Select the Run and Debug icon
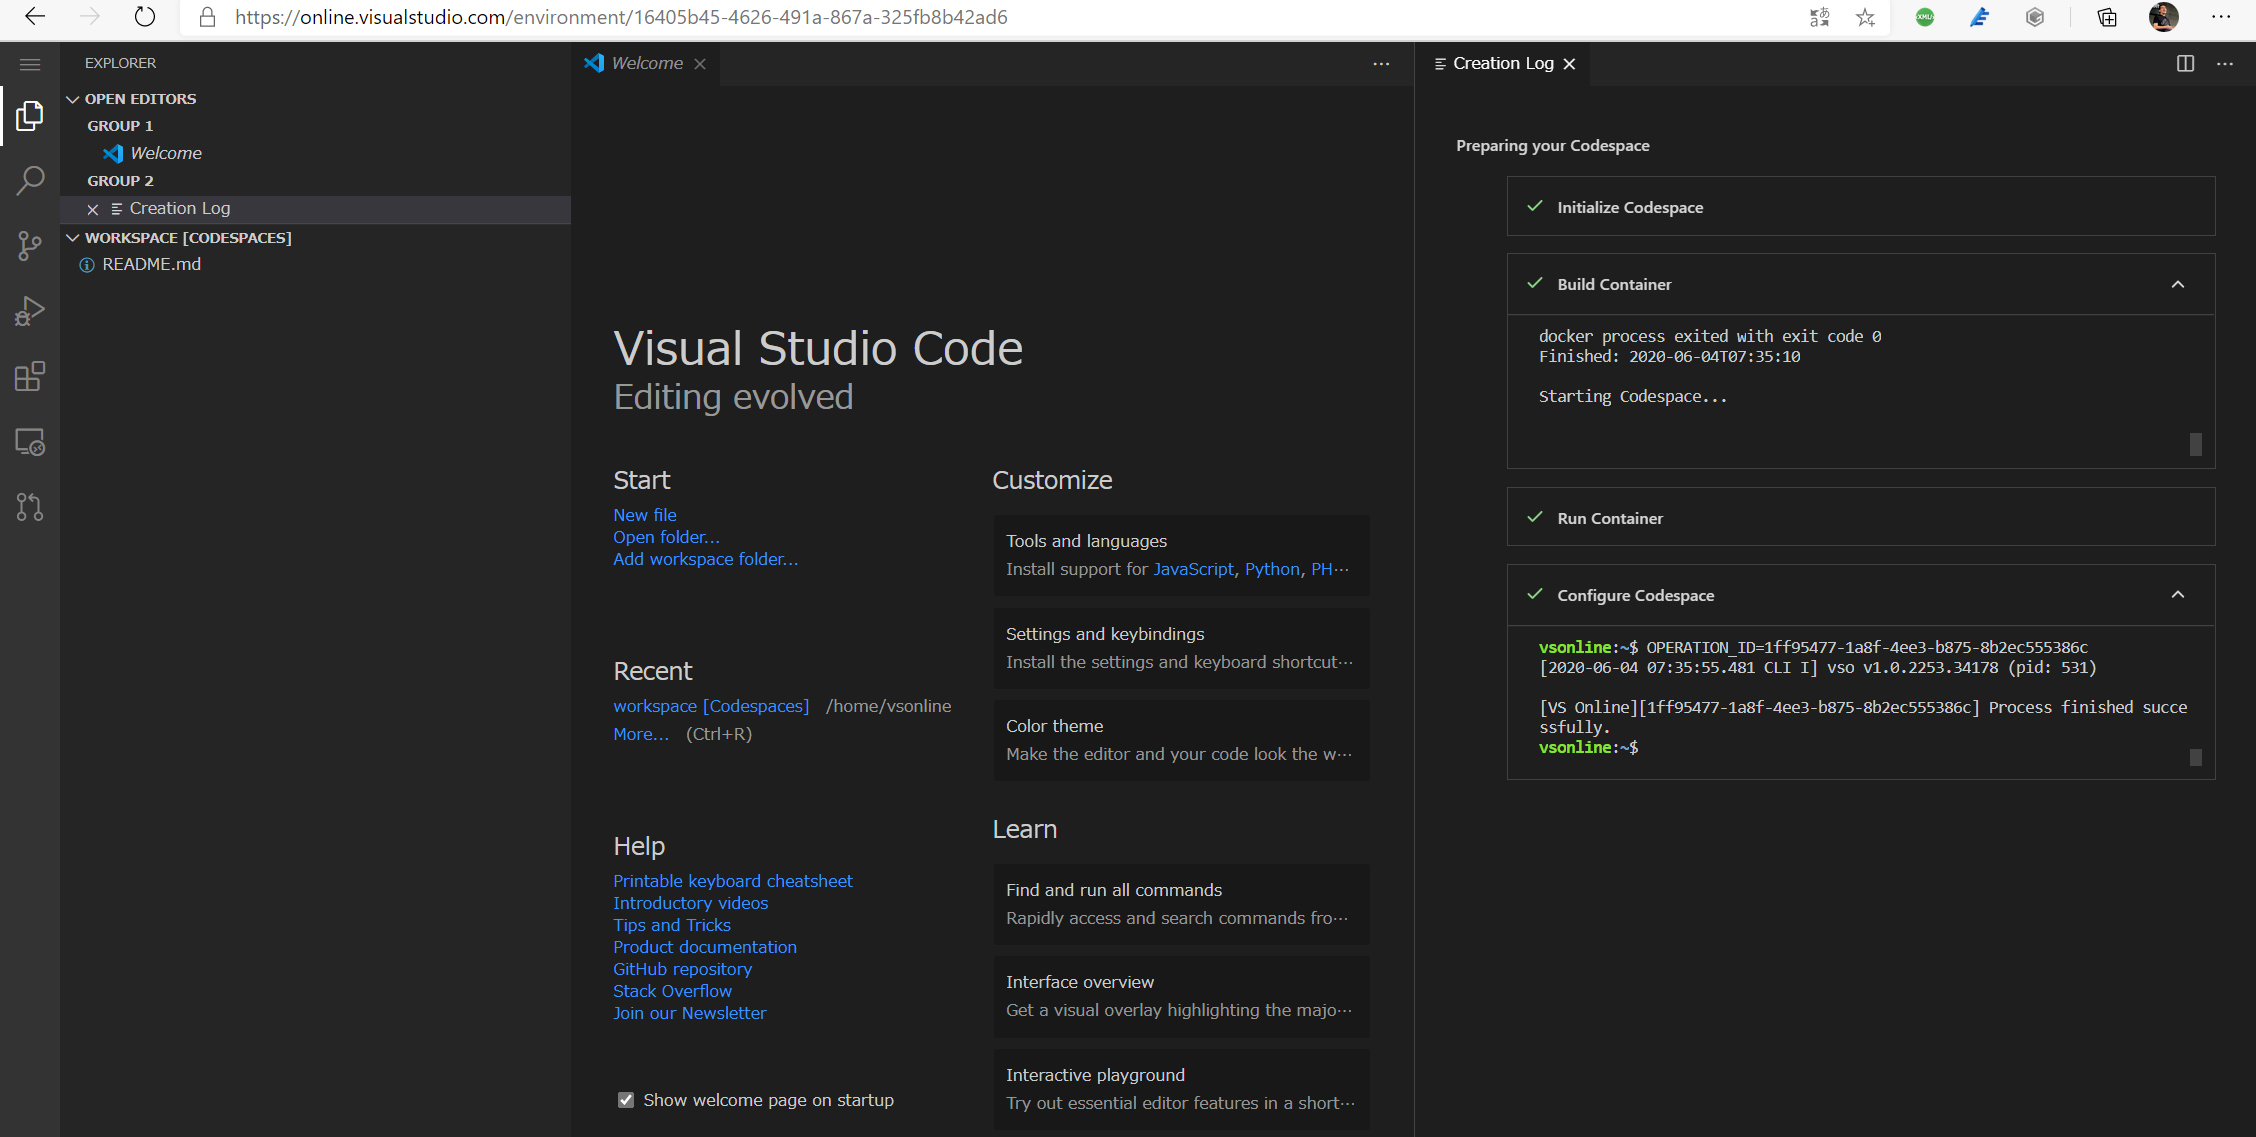Viewport: 2256px width, 1137px height. (x=29, y=310)
